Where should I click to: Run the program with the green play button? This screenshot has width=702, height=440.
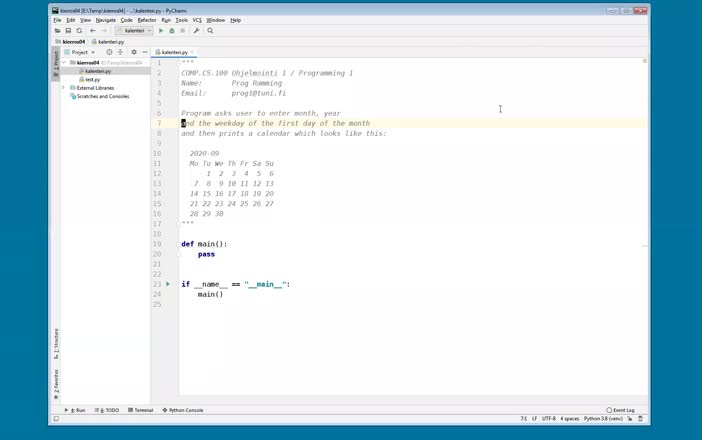(x=161, y=31)
